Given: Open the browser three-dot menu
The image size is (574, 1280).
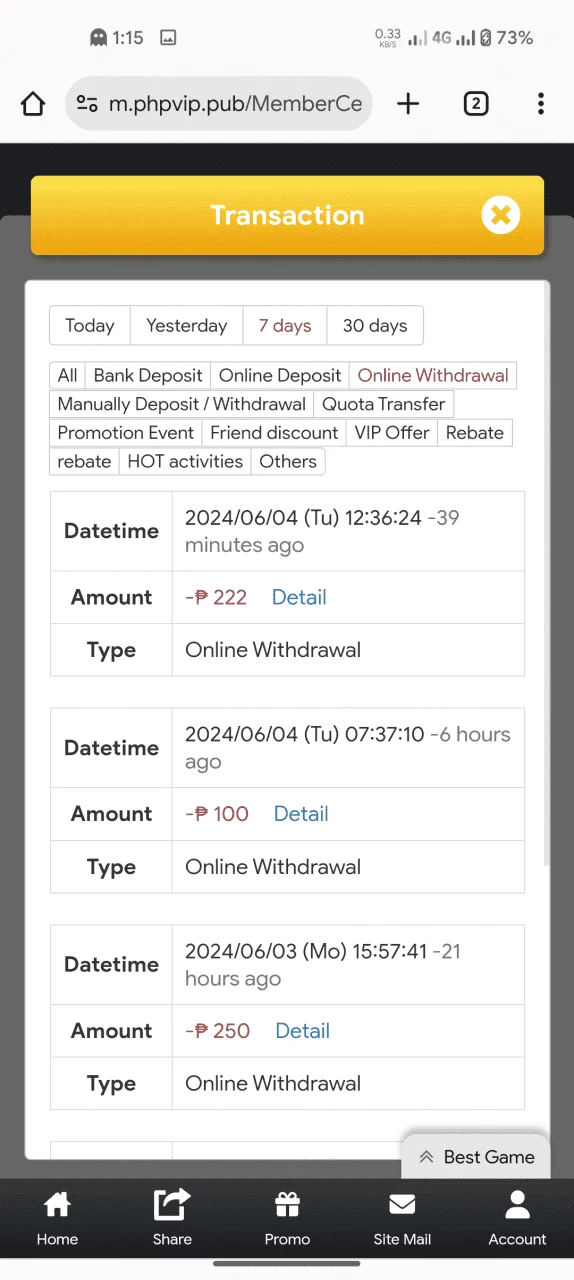Looking at the screenshot, I should (x=541, y=104).
